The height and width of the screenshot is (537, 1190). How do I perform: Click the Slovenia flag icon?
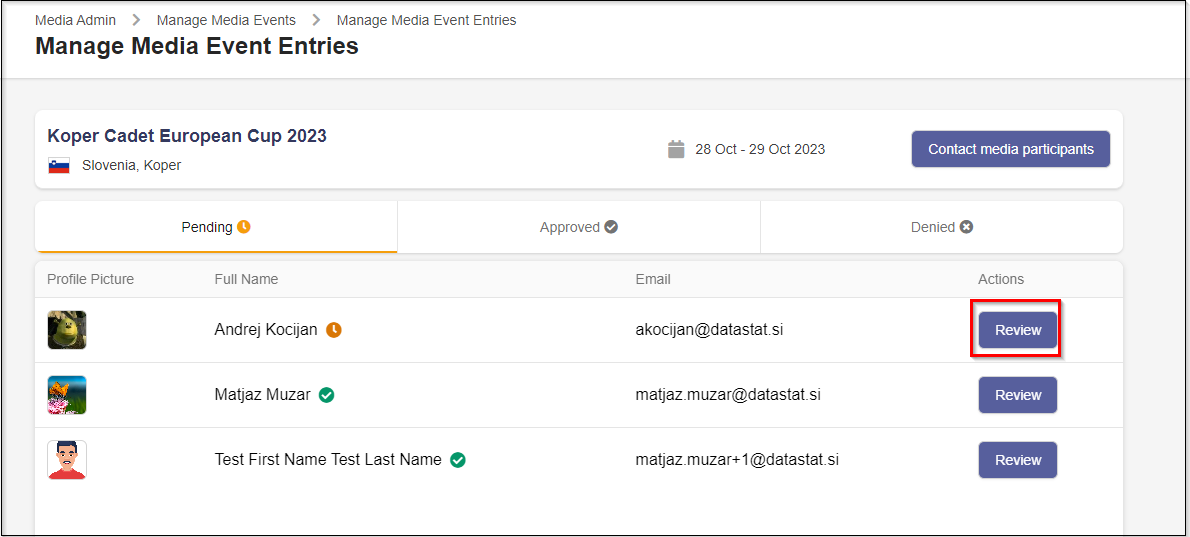click(x=59, y=166)
